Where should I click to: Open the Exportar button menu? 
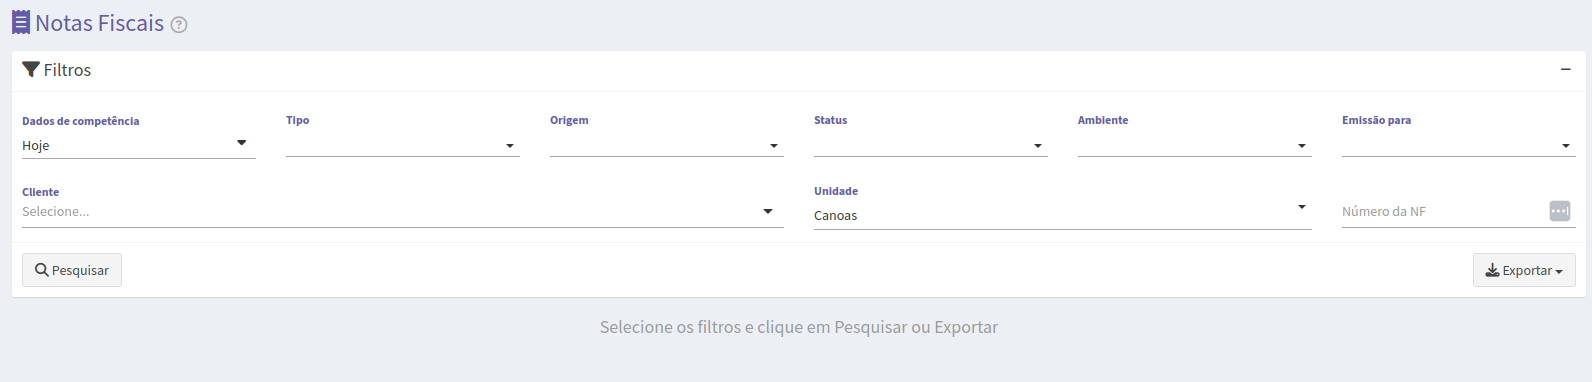click(x=1524, y=270)
